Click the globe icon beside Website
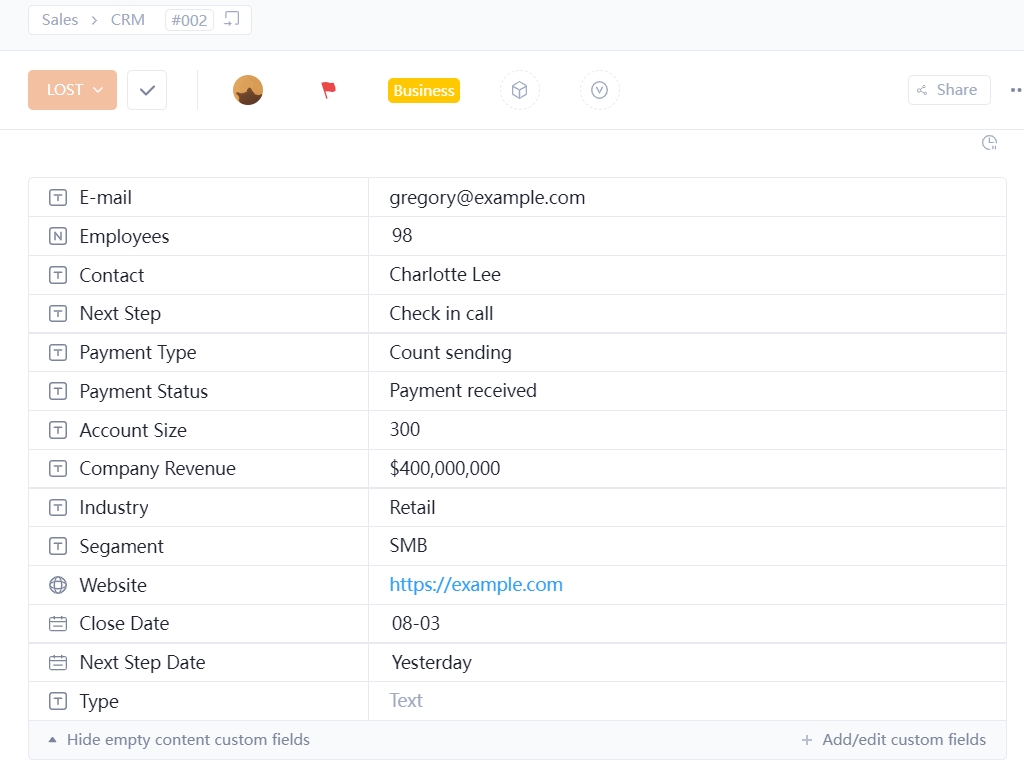 (x=58, y=585)
